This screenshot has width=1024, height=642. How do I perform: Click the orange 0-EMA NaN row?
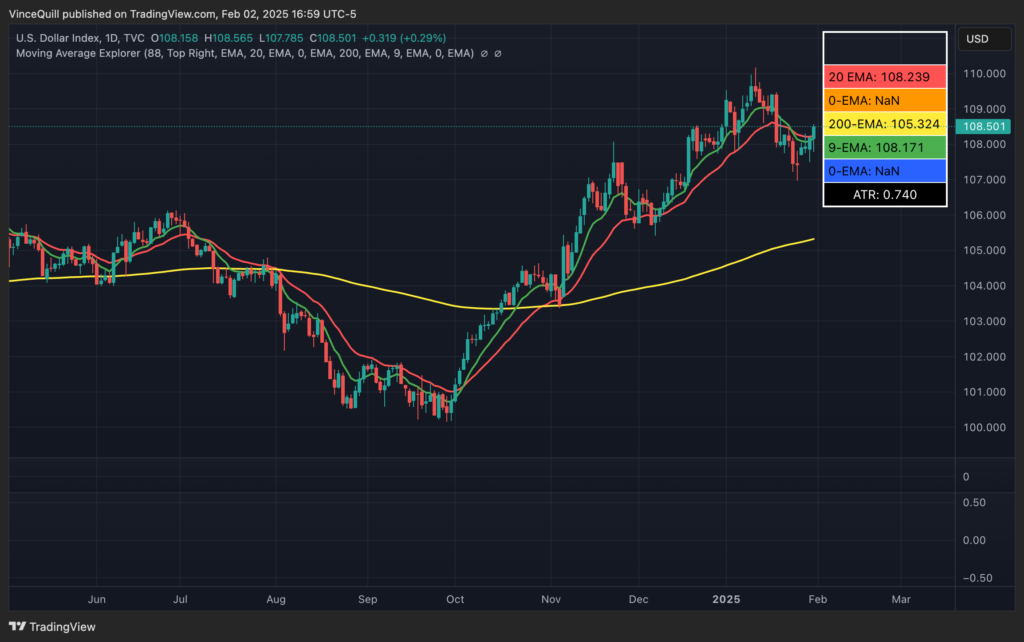coord(884,100)
